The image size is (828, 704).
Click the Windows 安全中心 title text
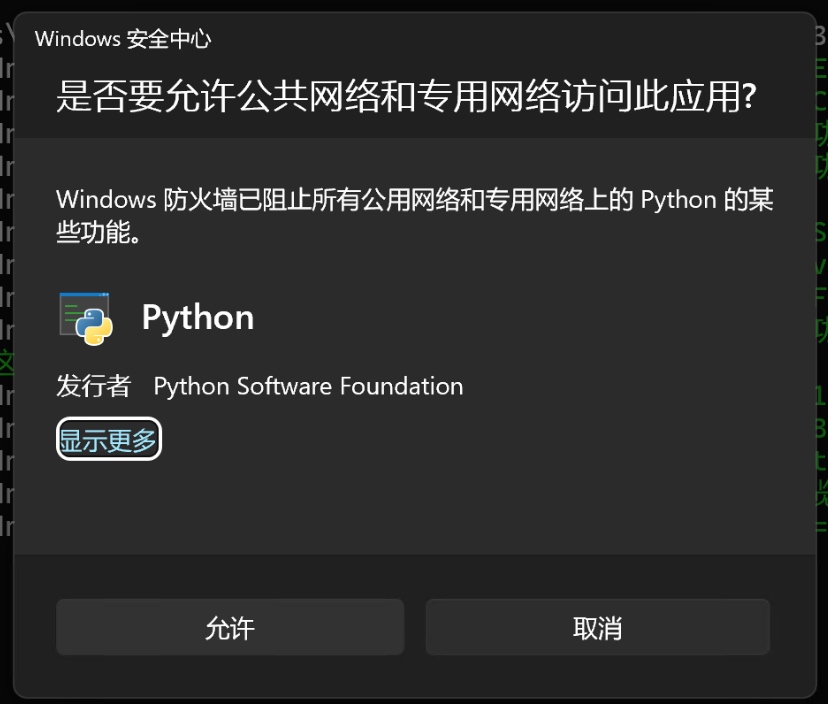(x=123, y=39)
